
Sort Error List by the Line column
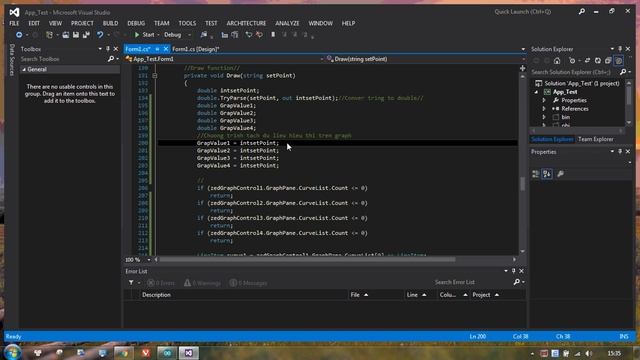420,295
